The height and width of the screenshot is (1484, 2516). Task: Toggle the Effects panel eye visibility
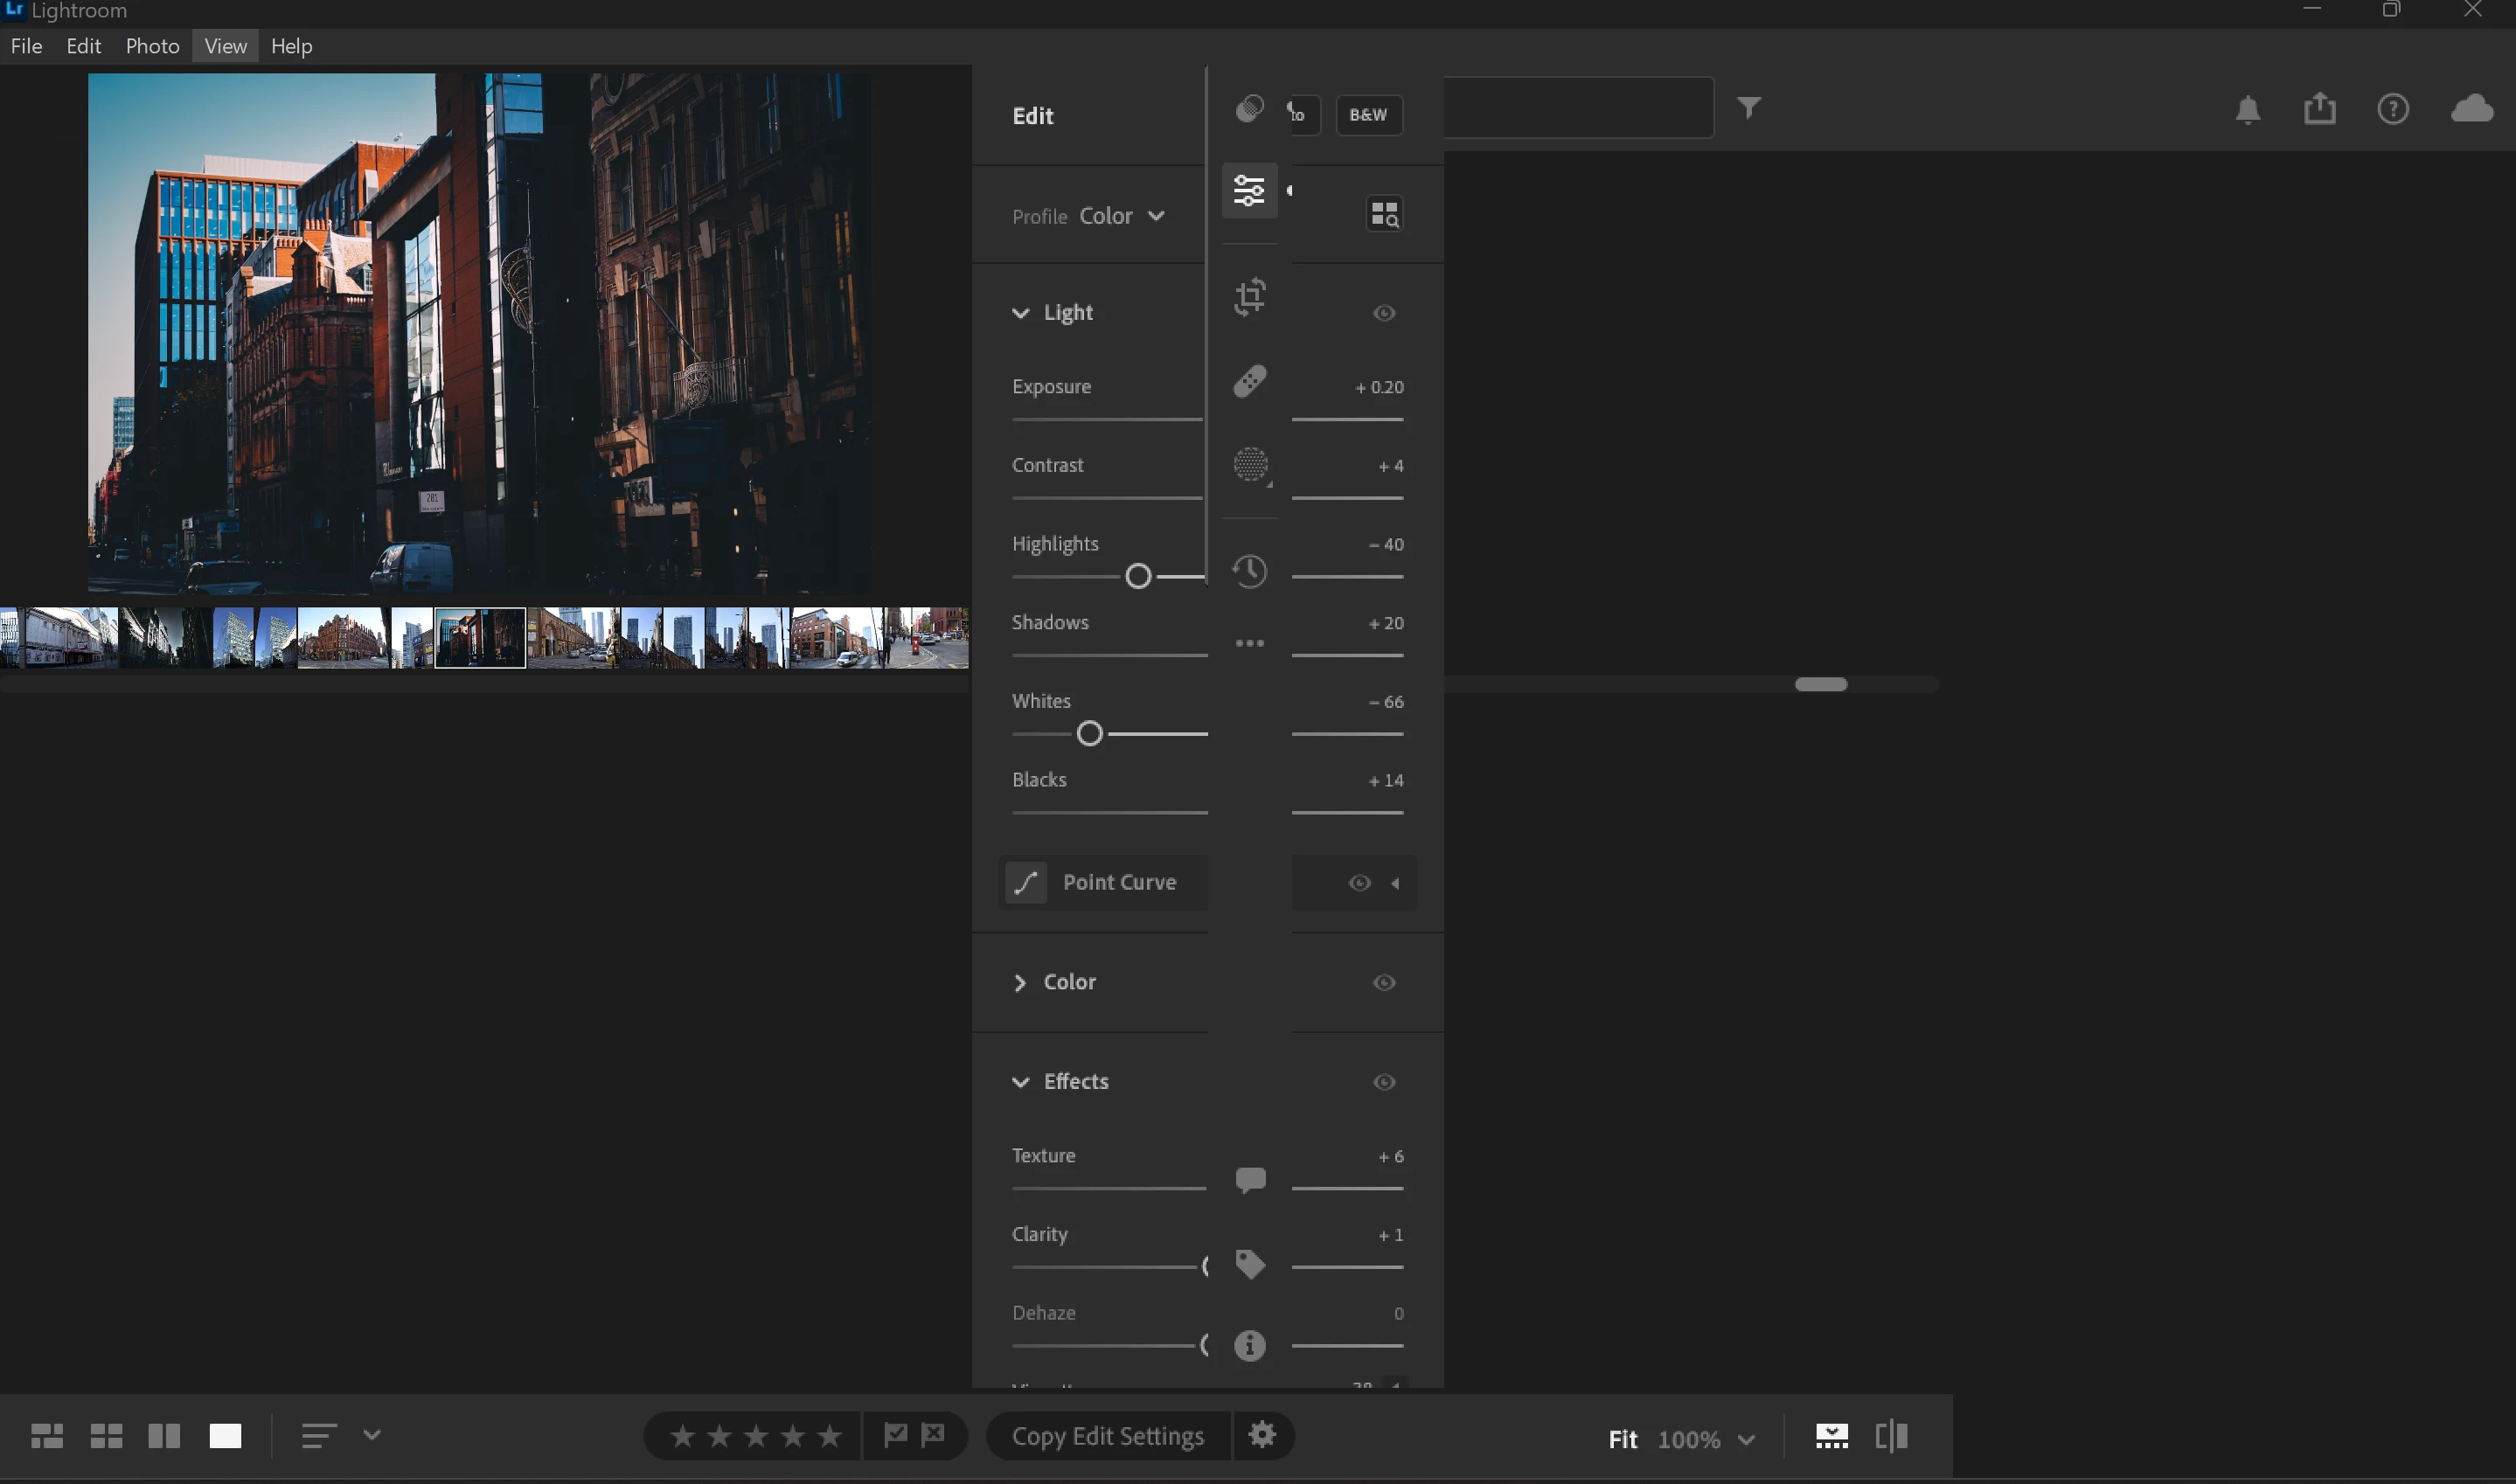point(1384,1082)
